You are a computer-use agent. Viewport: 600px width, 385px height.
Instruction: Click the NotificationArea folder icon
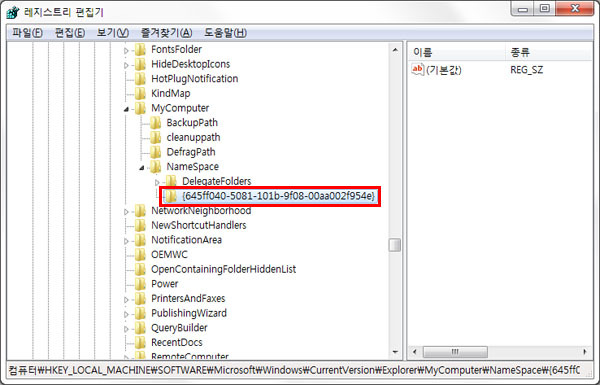click(140, 240)
